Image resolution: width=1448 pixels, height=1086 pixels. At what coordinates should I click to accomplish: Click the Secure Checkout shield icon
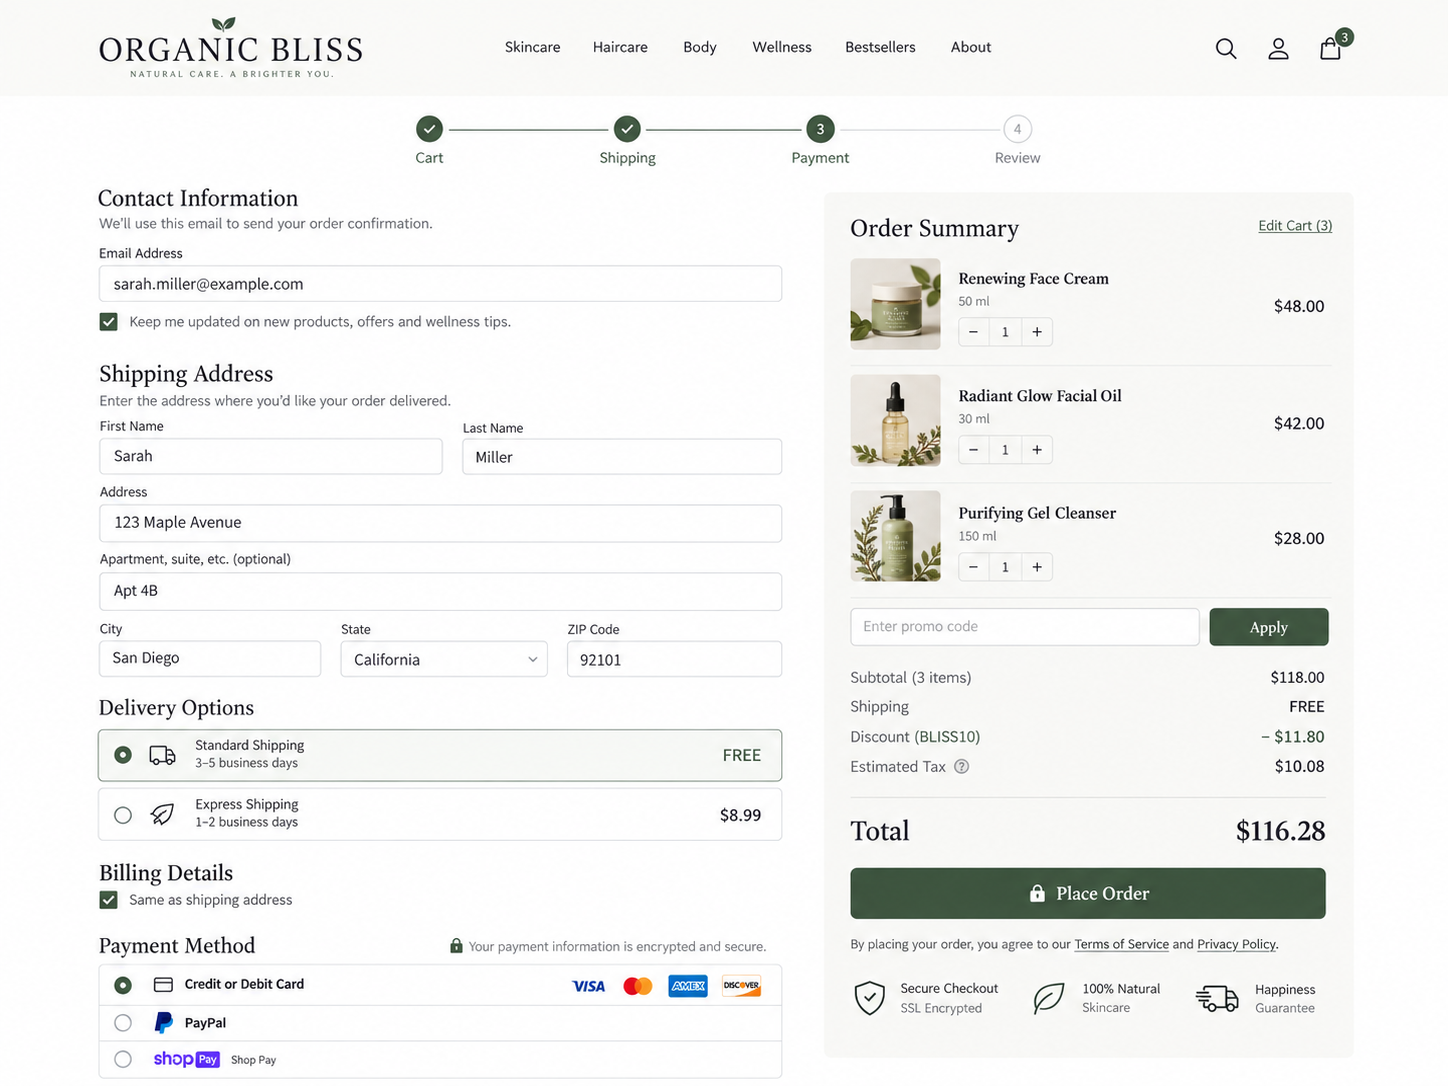point(870,998)
